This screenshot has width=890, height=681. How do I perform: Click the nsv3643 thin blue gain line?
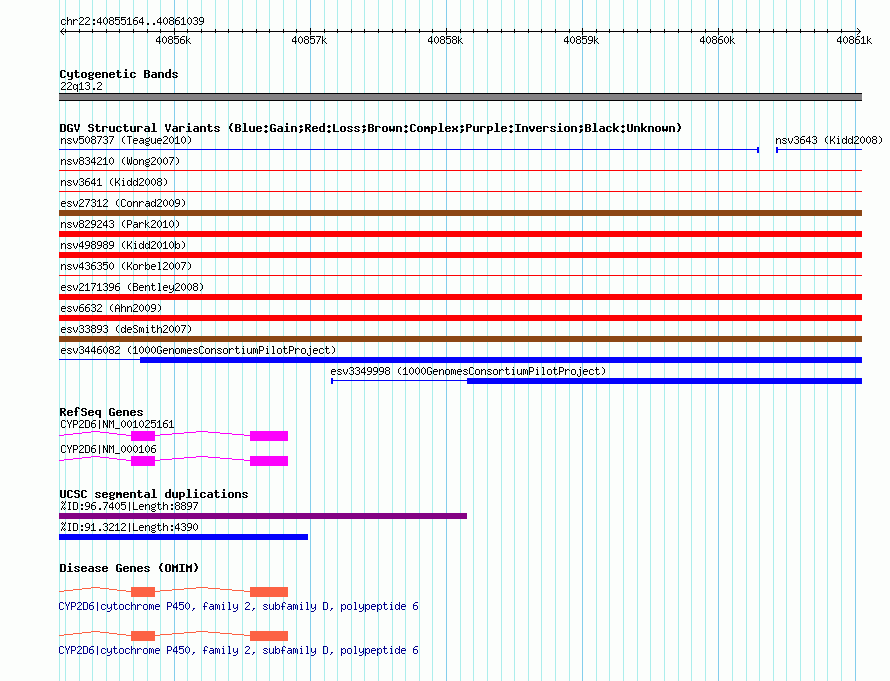tap(819, 150)
